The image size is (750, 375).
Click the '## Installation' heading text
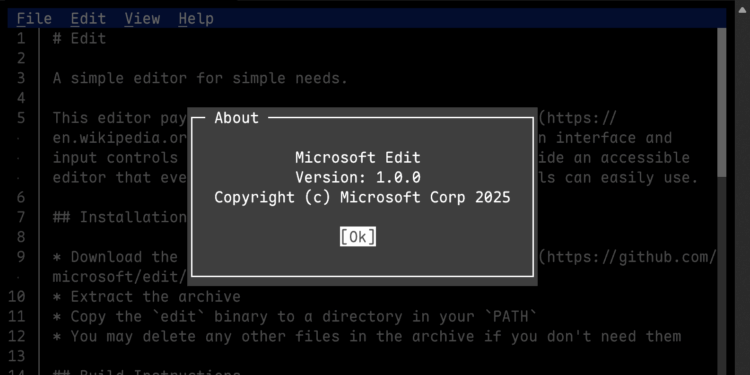(x=119, y=217)
